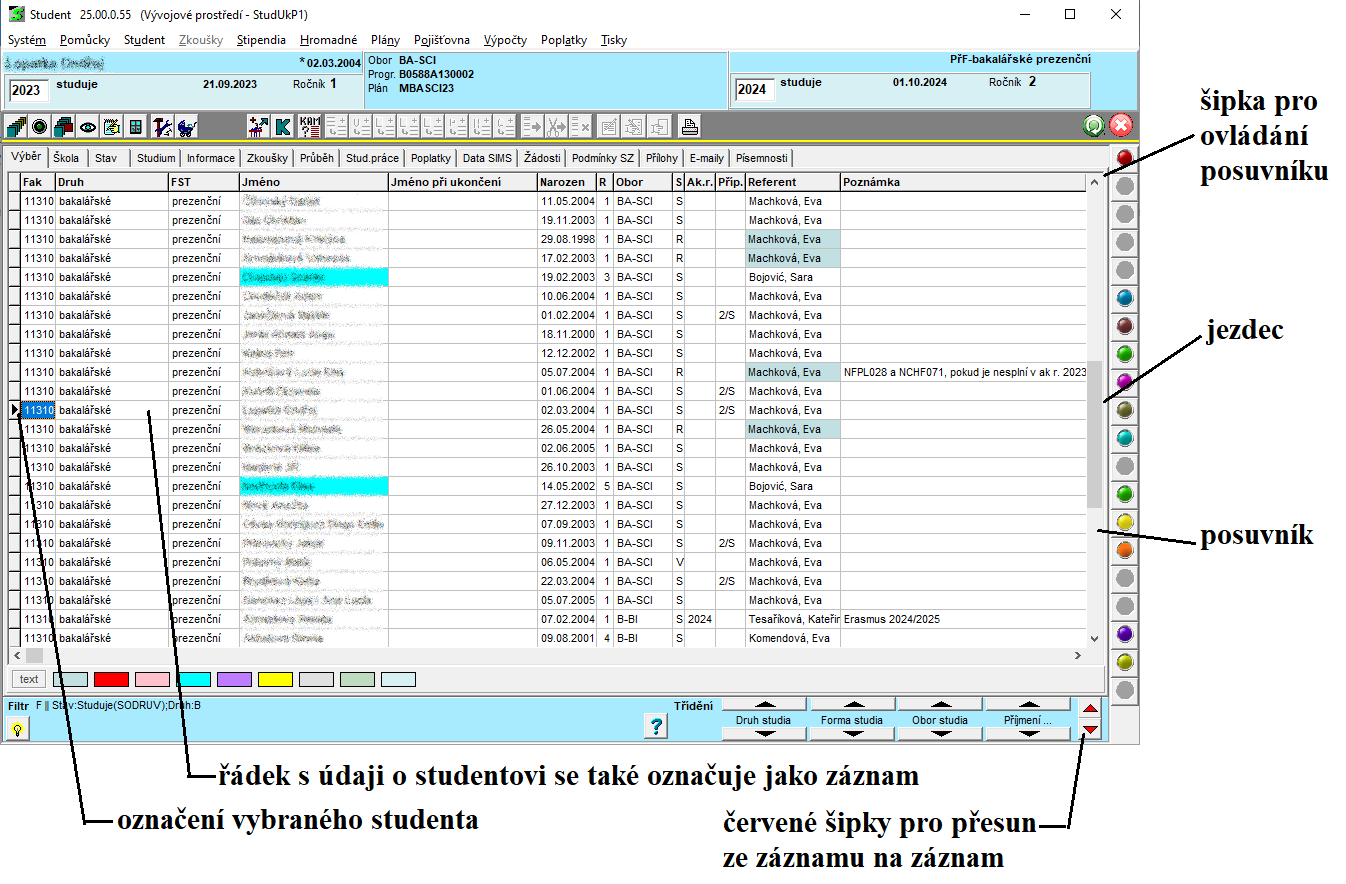Select the yellow color swatch
Screen dimensions: 1346x884
(275, 680)
